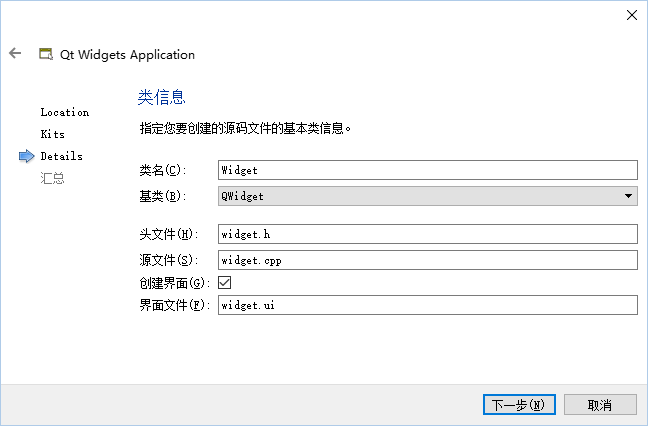The width and height of the screenshot is (648, 426).
Task: Click the 类信息 heading
Action: (x=162, y=97)
